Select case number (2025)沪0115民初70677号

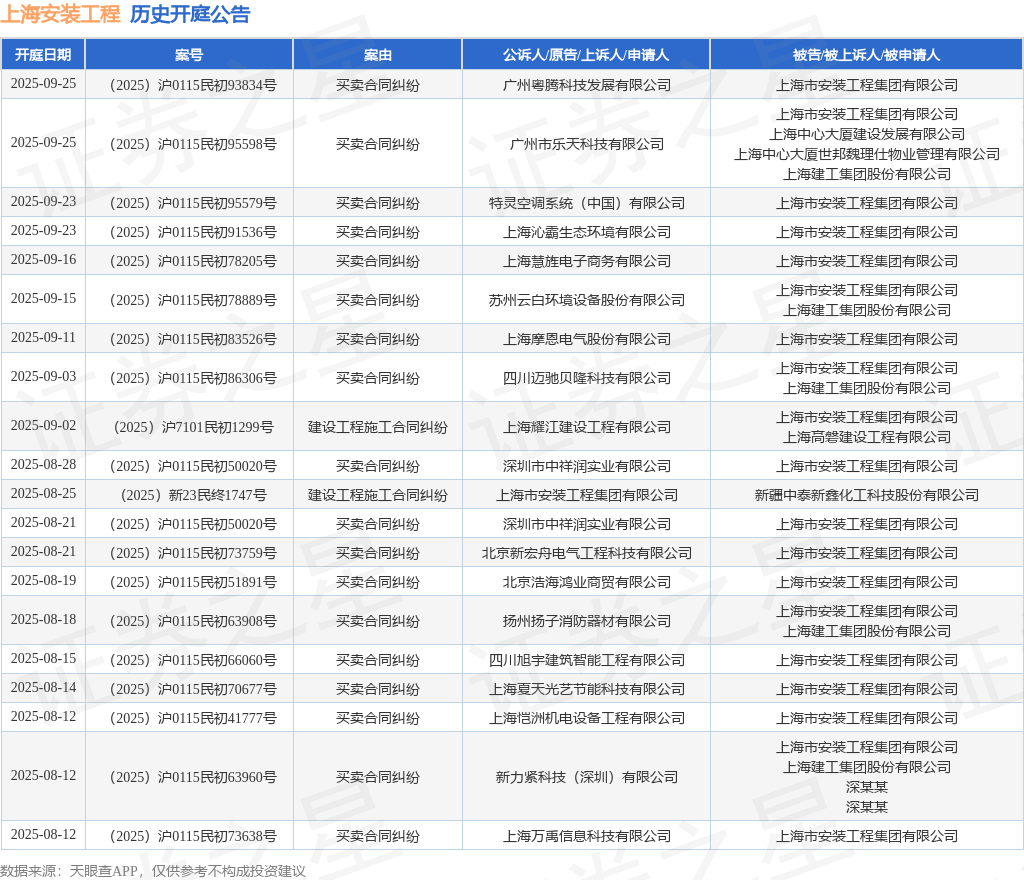point(193,689)
